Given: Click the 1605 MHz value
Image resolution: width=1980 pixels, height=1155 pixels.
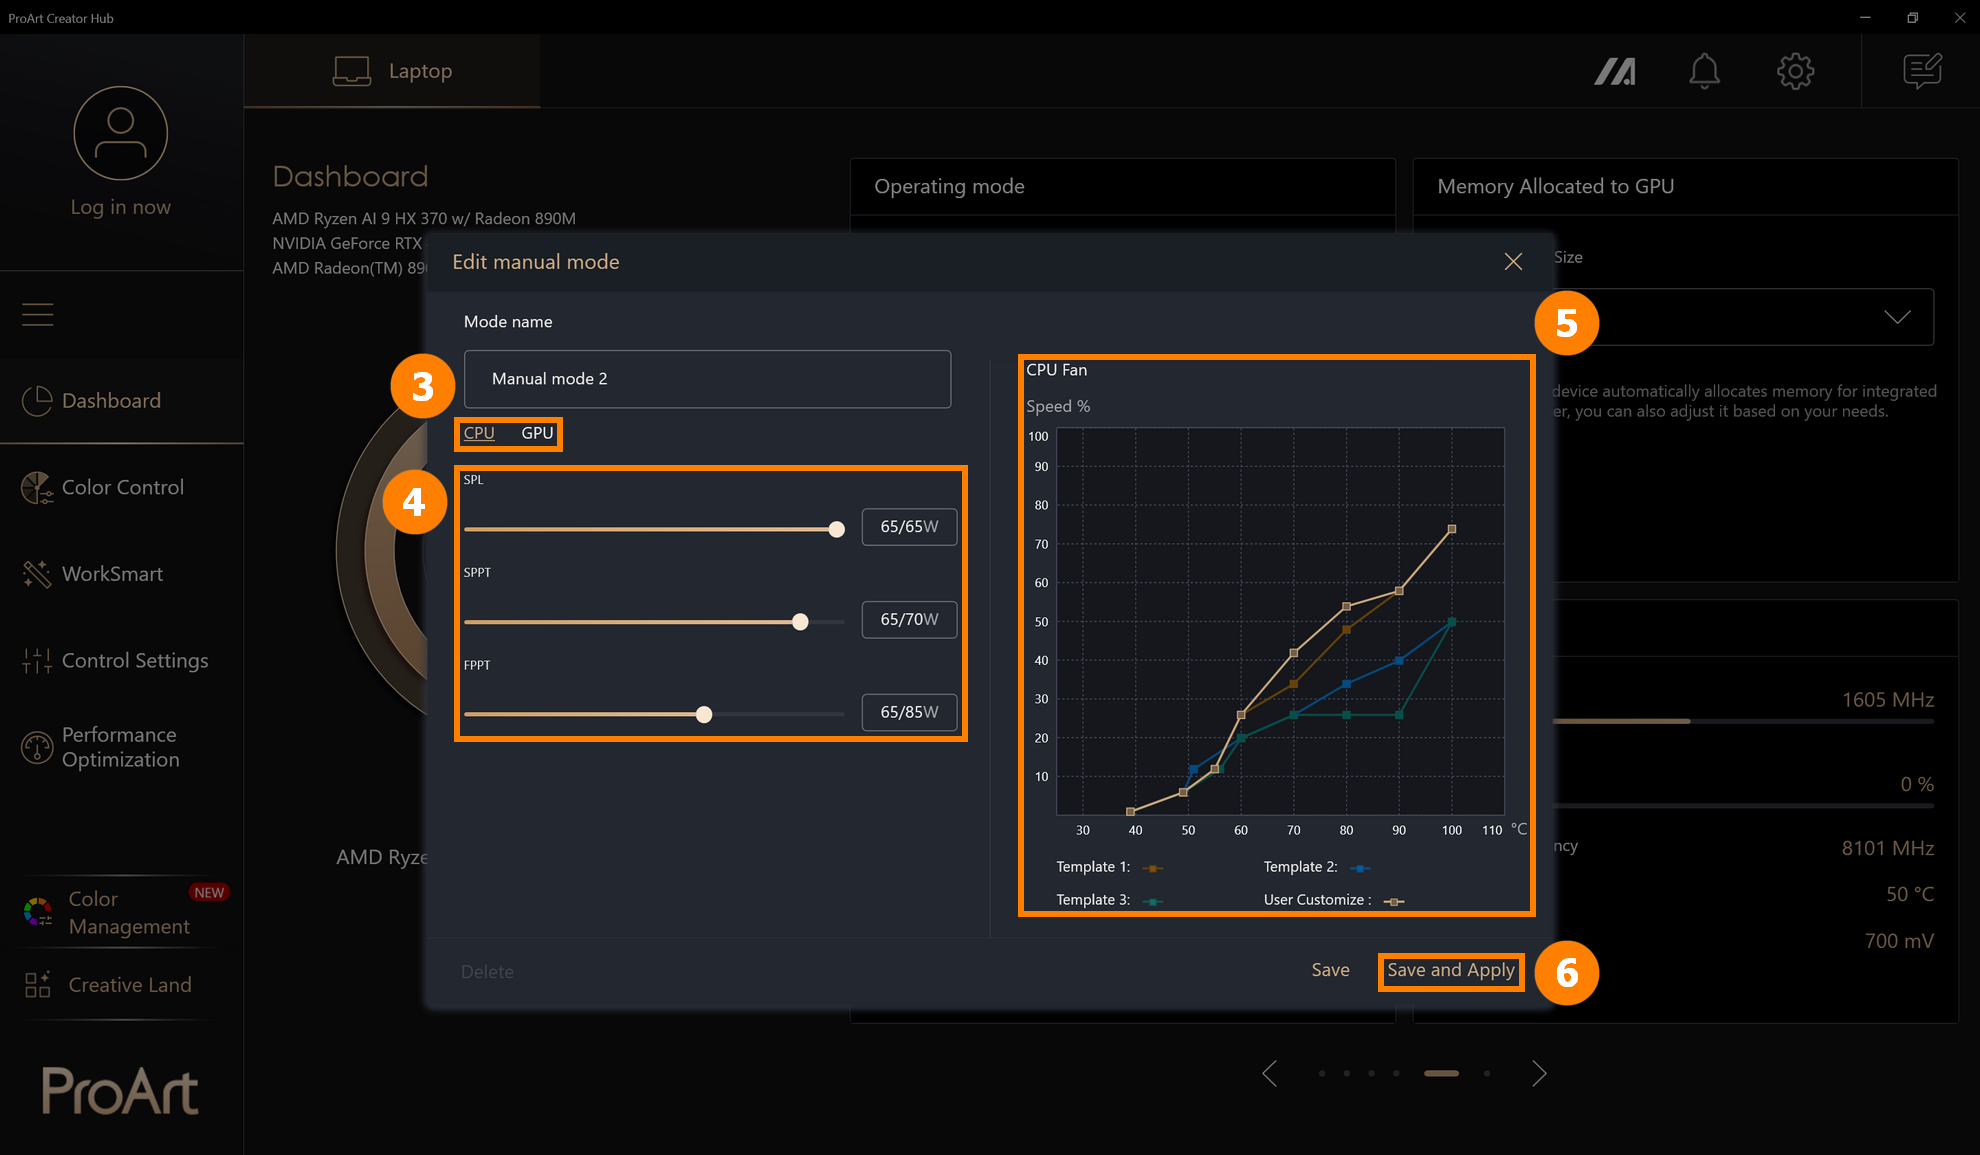Looking at the screenshot, I should (1887, 700).
